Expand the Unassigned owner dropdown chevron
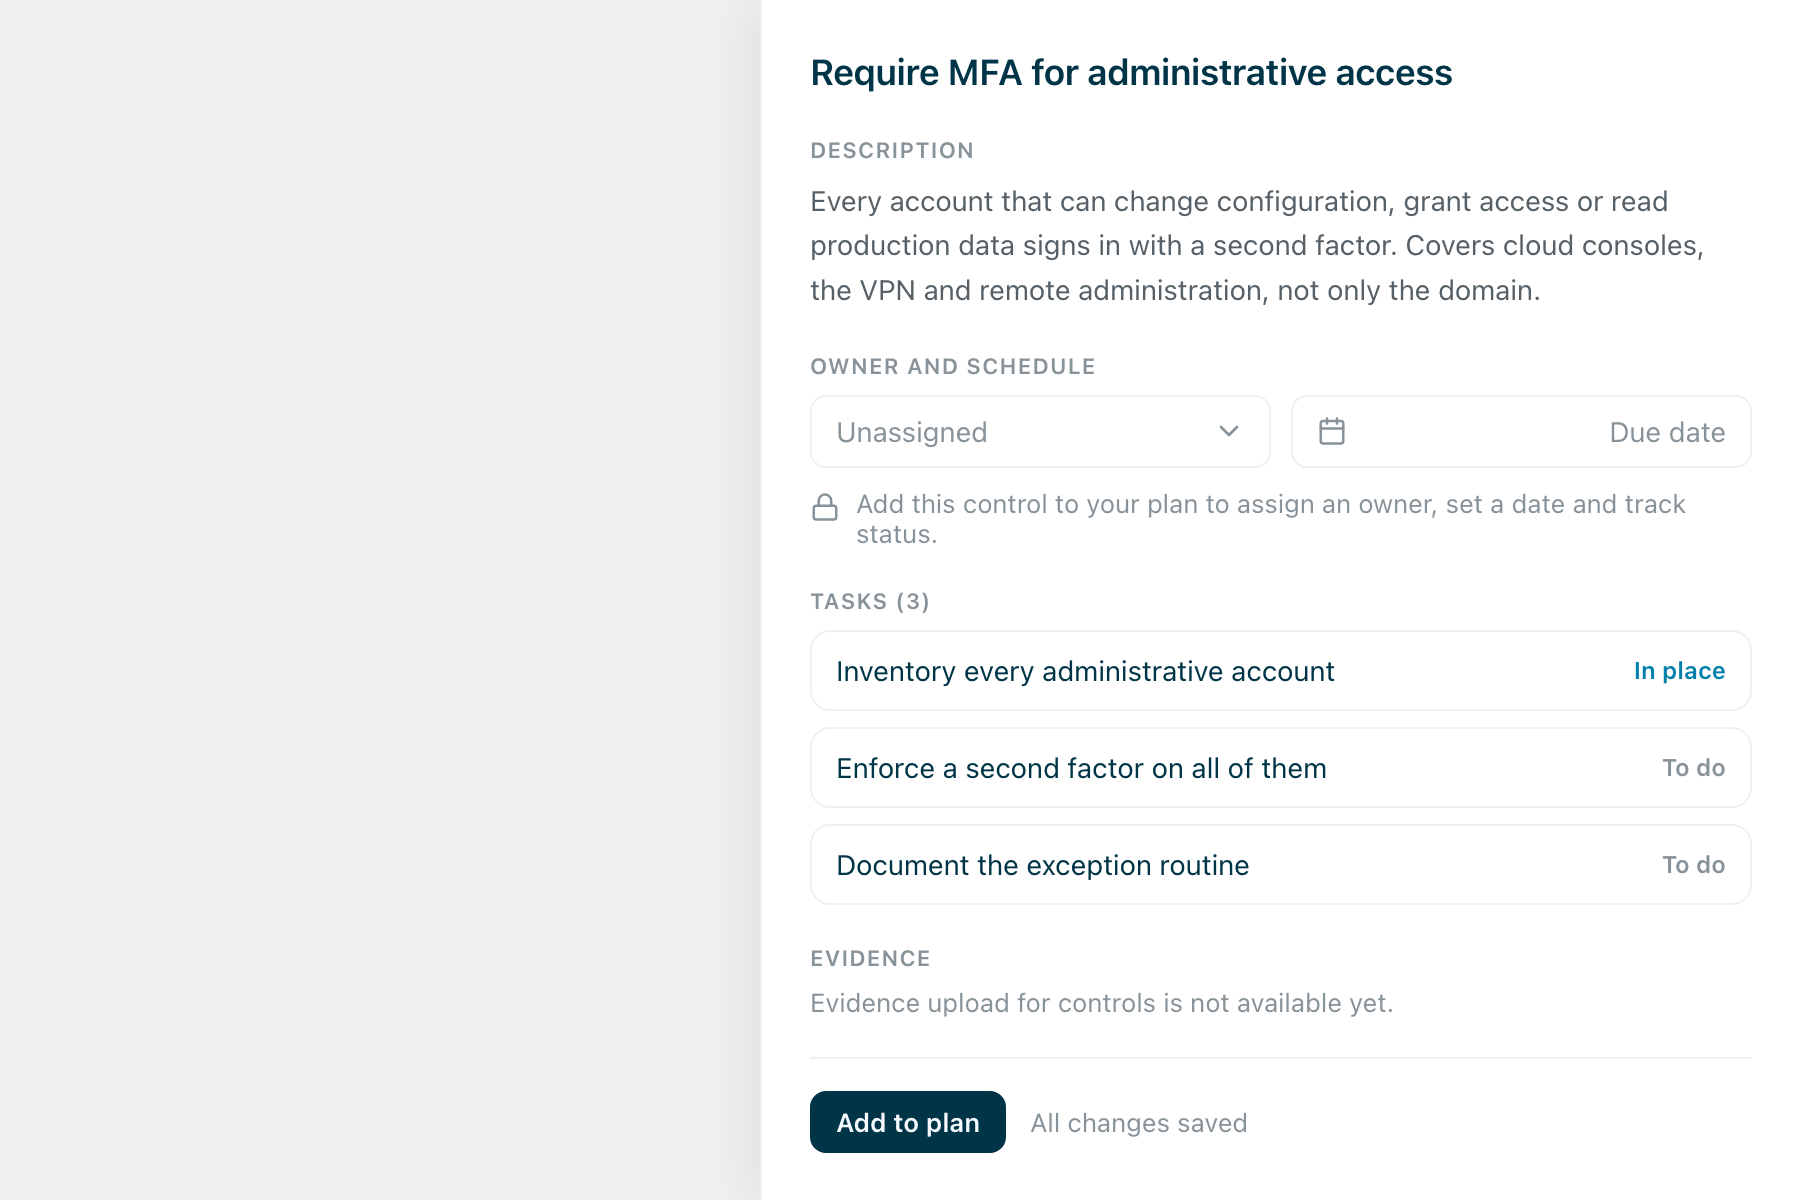 click(x=1229, y=431)
